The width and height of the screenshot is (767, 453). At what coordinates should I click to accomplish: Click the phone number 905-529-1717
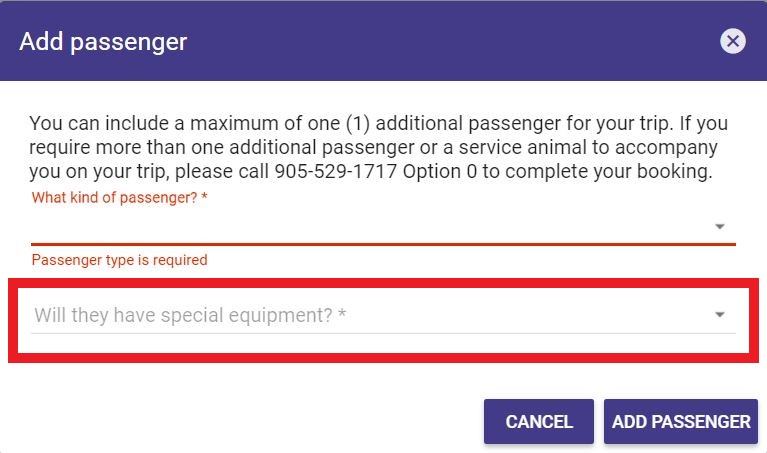coord(335,172)
